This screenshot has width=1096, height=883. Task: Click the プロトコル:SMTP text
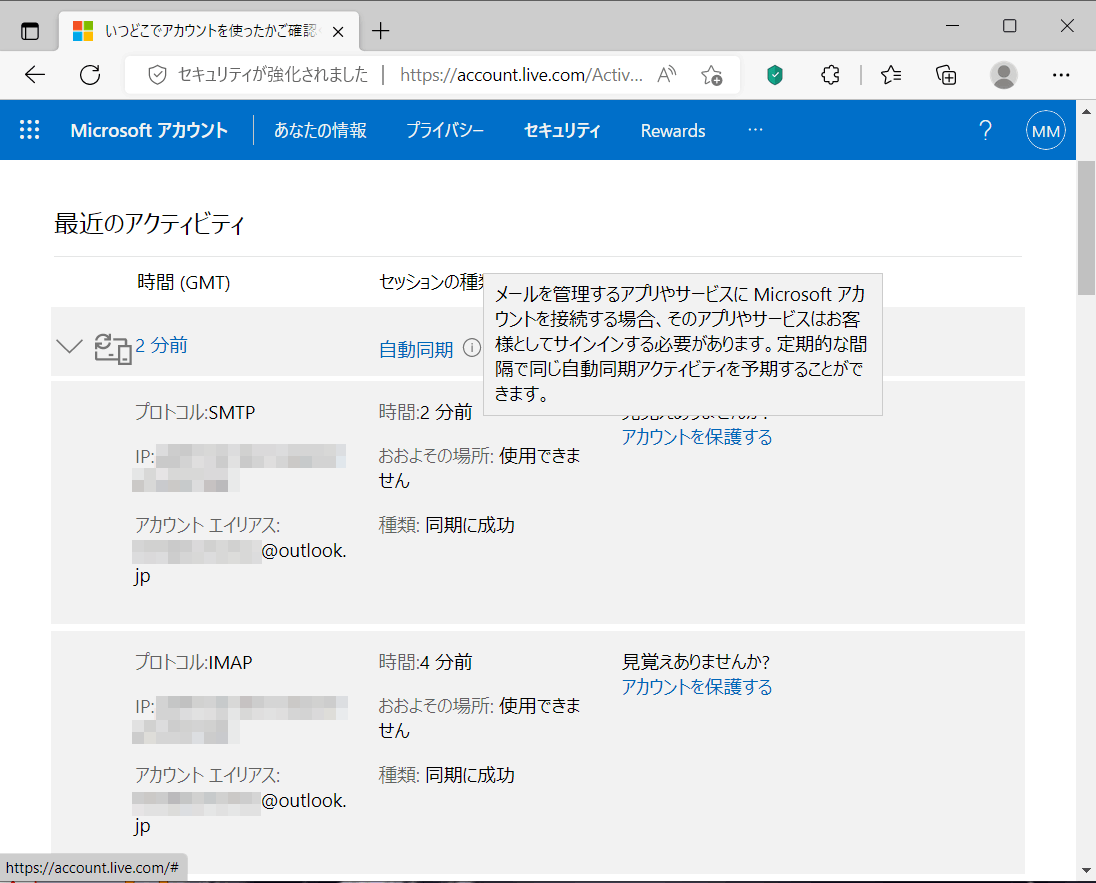click(x=195, y=412)
